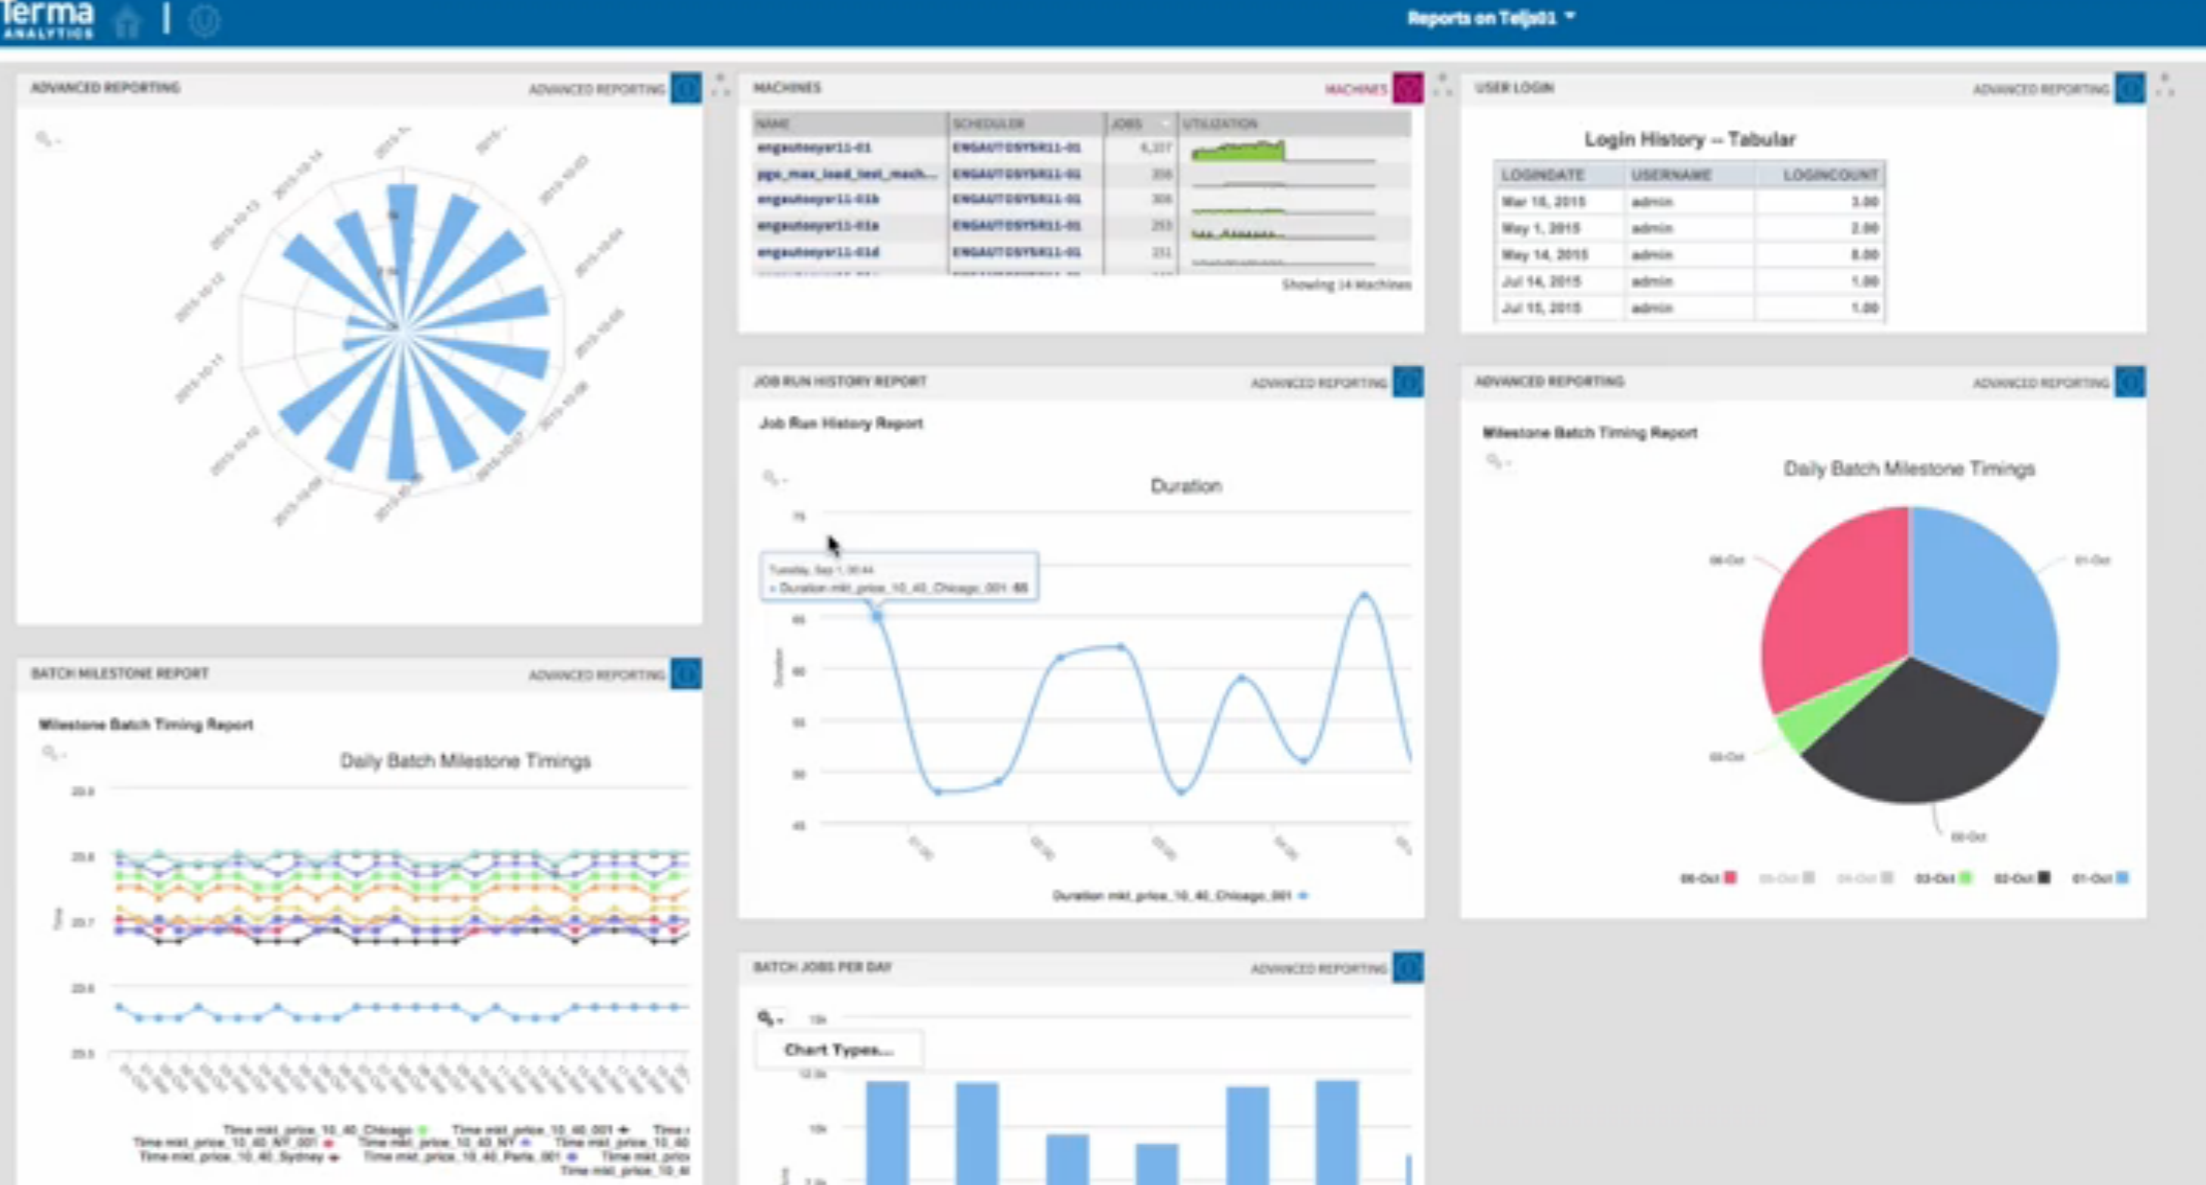The image size is (2206, 1185).
Task: Open pgs_max_load_test machine link
Action: [846, 174]
